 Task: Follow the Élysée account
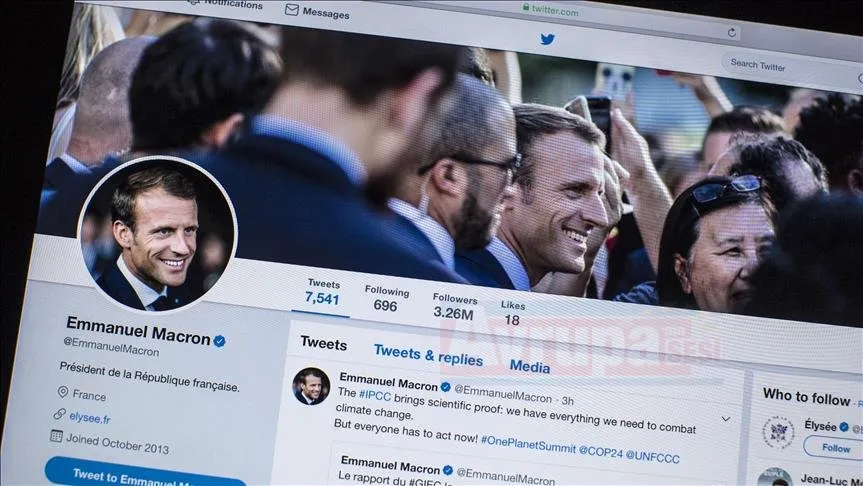pos(836,447)
